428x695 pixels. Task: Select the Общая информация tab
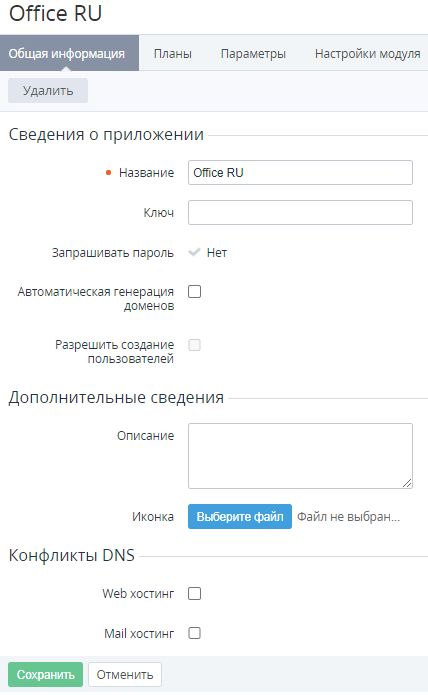point(67,53)
